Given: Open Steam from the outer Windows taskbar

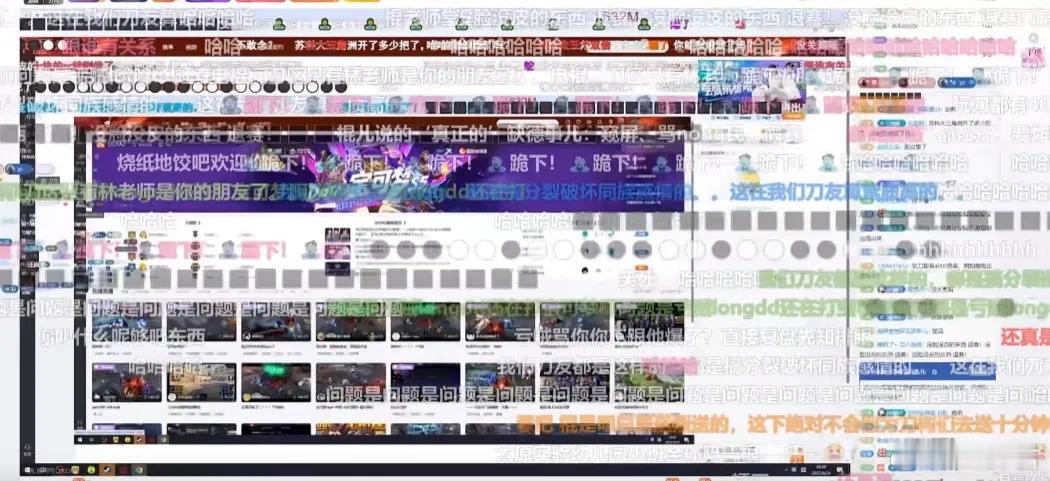Looking at the screenshot, I should click(107, 469).
